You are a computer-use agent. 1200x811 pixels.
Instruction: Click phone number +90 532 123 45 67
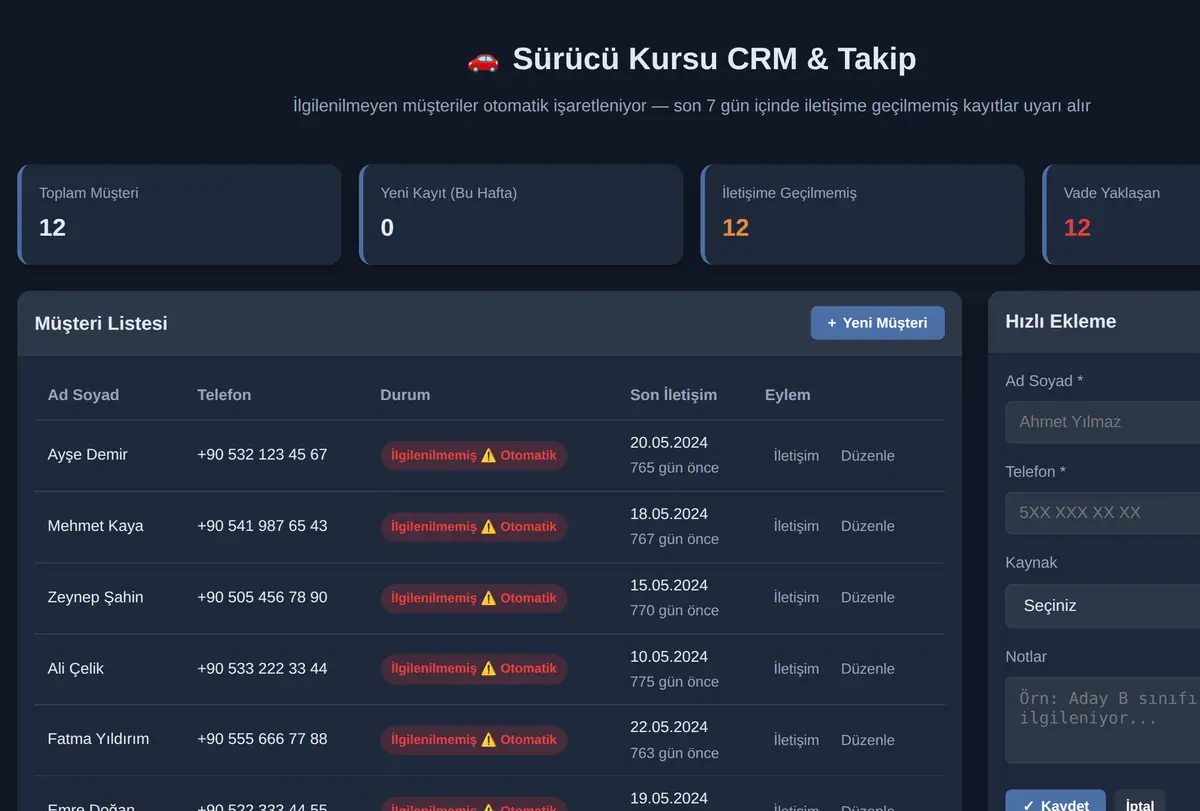click(x=262, y=455)
